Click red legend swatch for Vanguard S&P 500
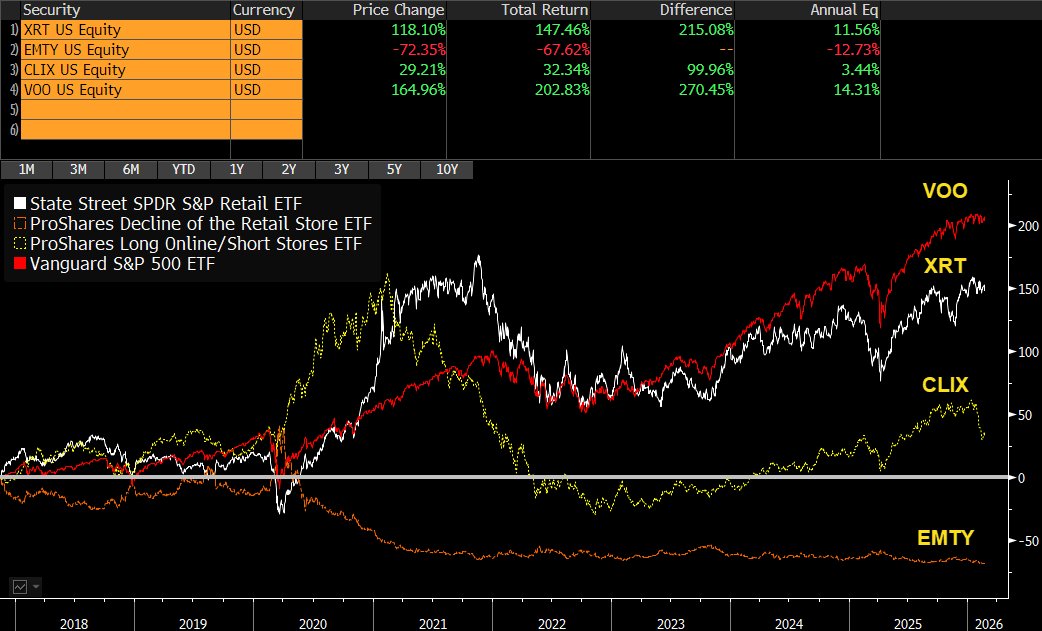1042x631 pixels. tap(20, 263)
